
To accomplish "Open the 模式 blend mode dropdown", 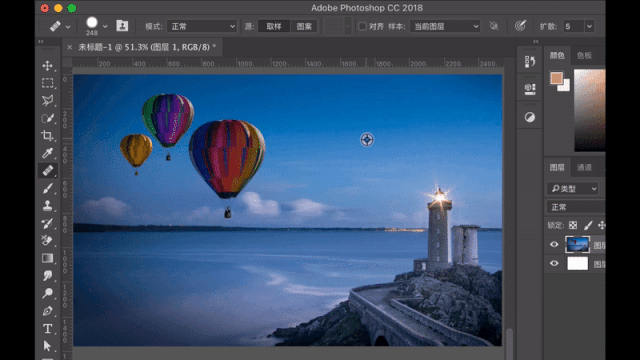I will pyautogui.click(x=202, y=27).
